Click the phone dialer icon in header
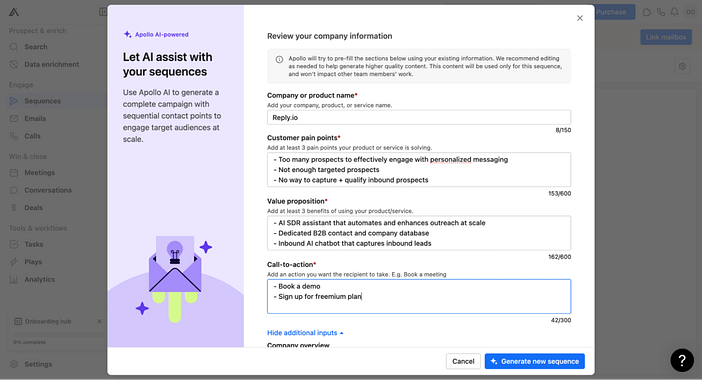Image resolution: width=702 pixels, height=380 pixels. point(660,12)
